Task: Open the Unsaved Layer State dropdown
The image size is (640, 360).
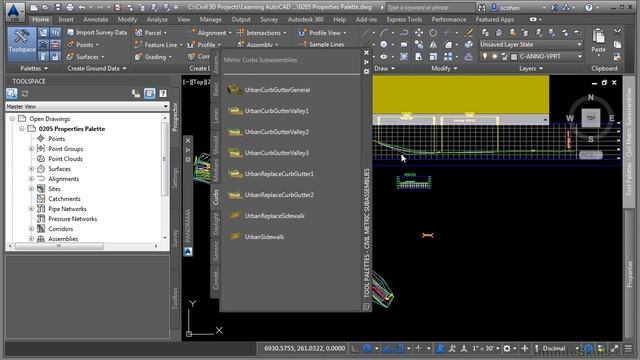Action: [x=531, y=44]
